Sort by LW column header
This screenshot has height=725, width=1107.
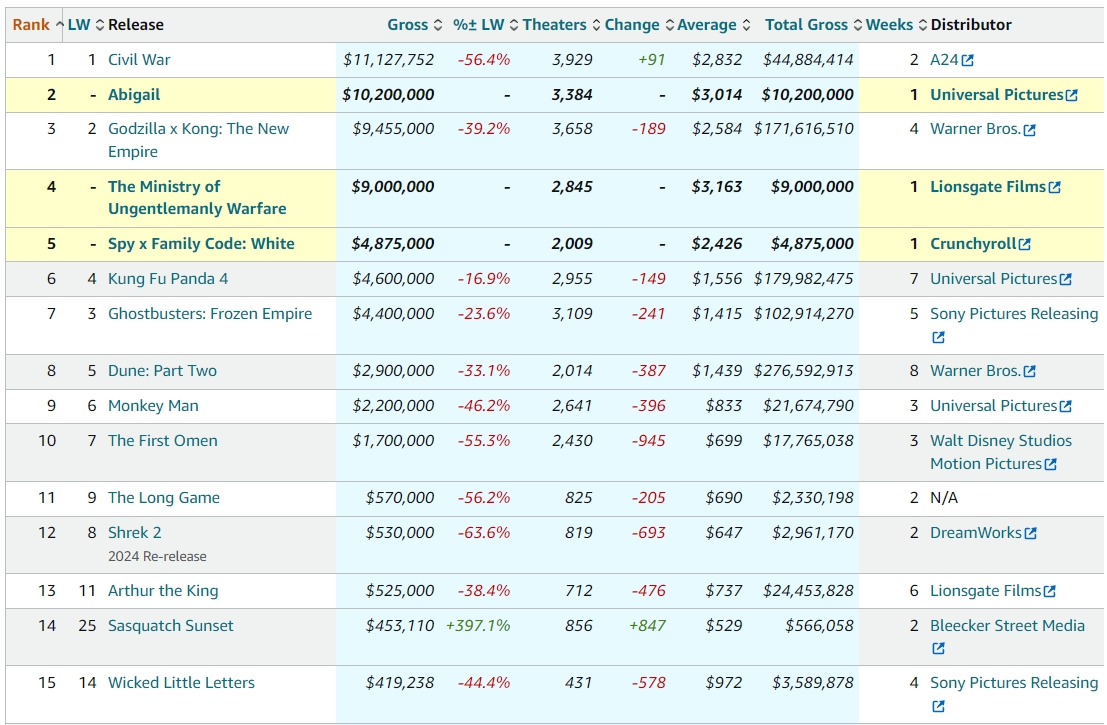[85, 25]
